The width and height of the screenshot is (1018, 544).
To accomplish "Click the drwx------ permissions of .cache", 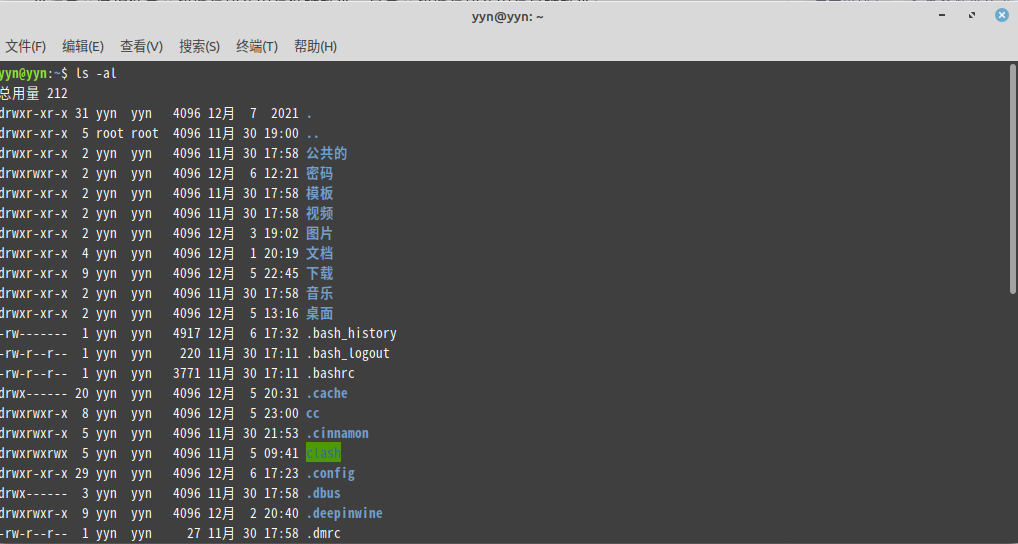I will [x=34, y=393].
